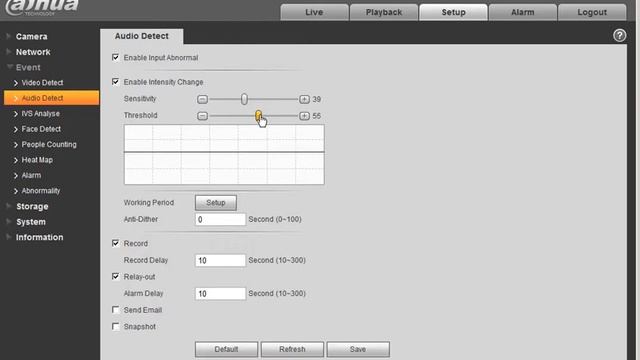
Task: Click the Refresh button
Action: tap(292, 349)
